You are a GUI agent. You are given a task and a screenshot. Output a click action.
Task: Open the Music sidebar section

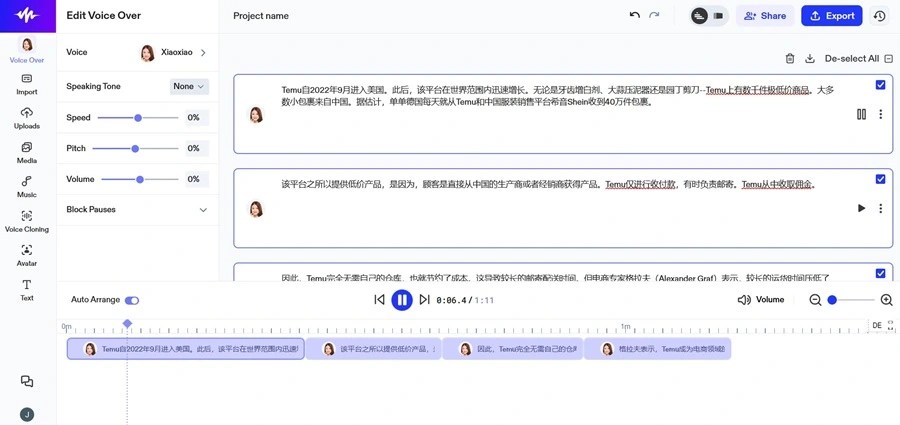pos(27,187)
